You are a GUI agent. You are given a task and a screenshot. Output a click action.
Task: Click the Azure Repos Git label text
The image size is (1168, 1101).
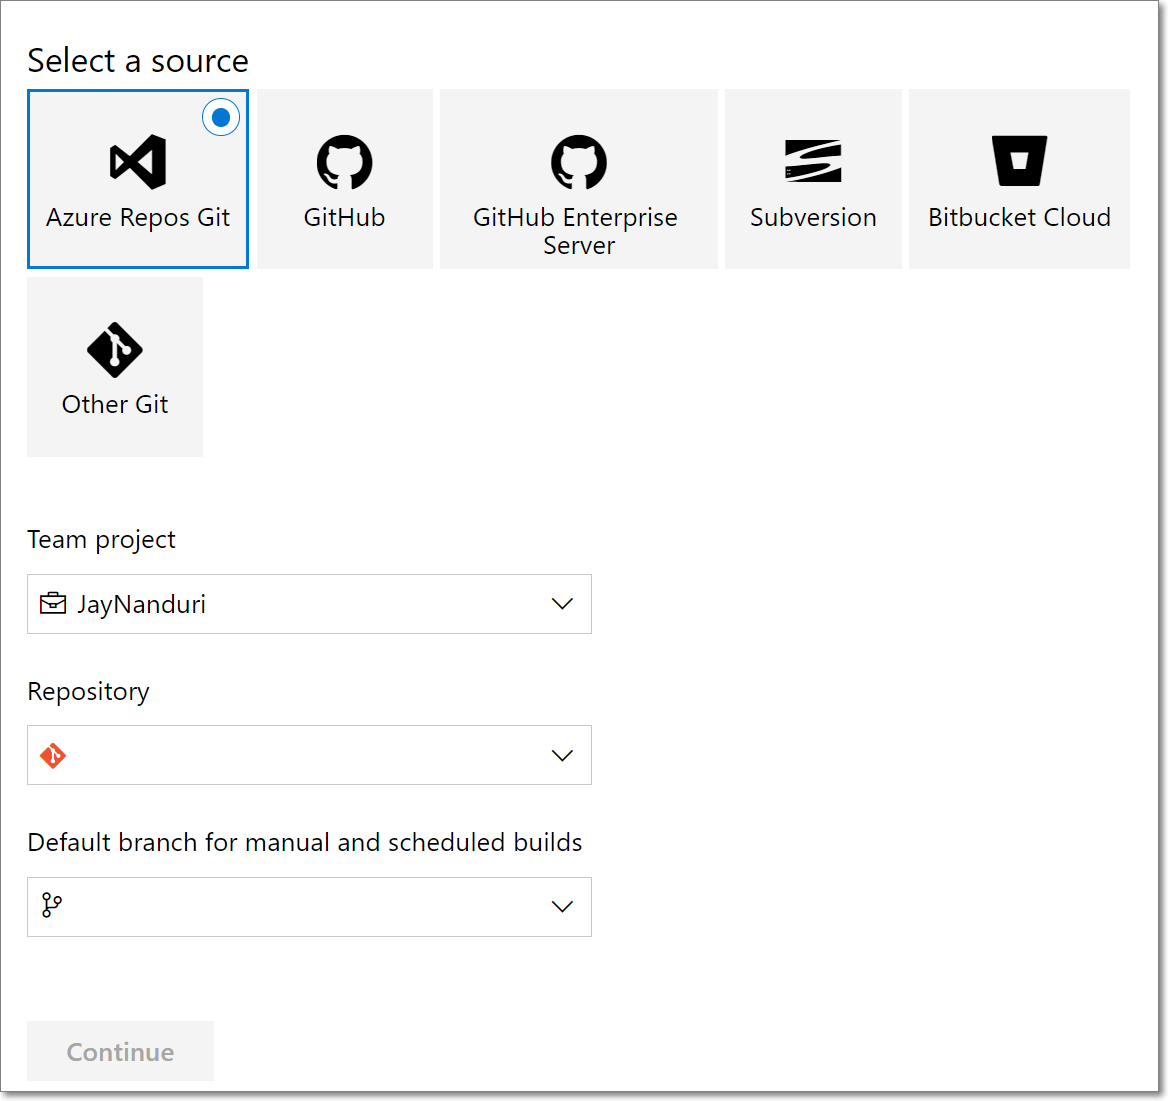[138, 218]
